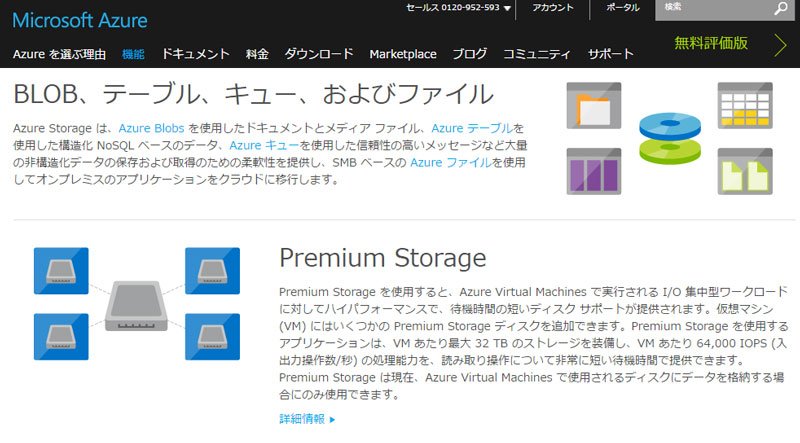Click the blue and green disks icon
The width and height of the screenshot is (800, 443).
(x=670, y=138)
